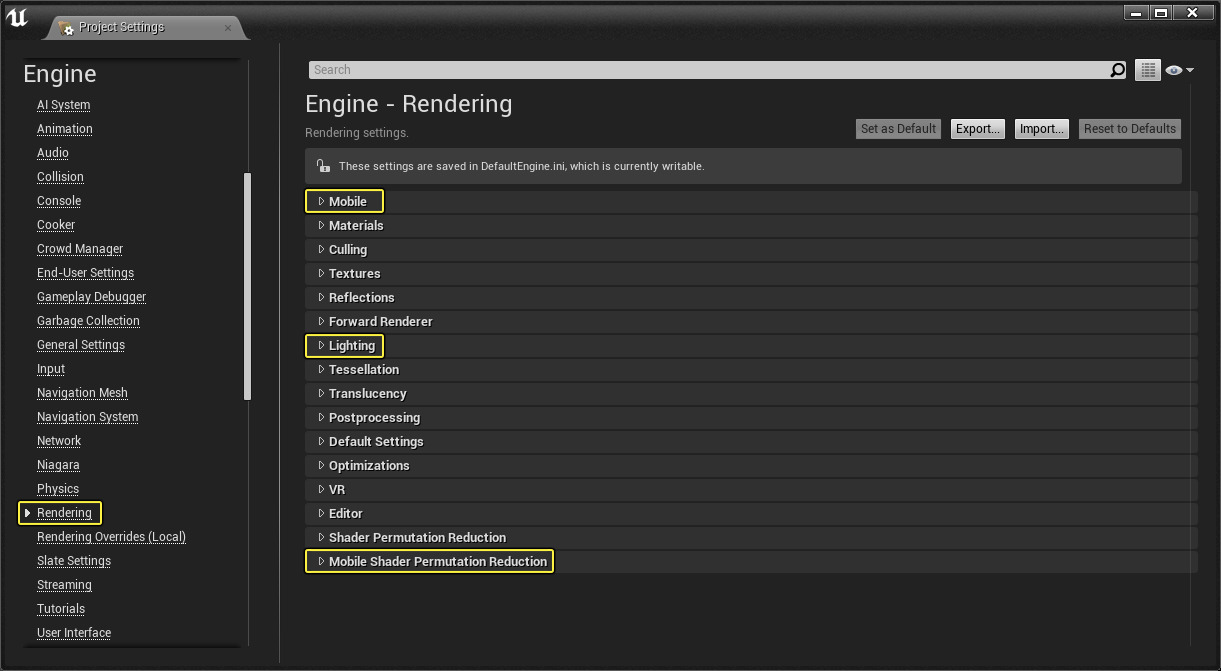Screen dimensions: 1221x671
Task: Click the gear icon on Project Settings tab
Action: point(68,27)
